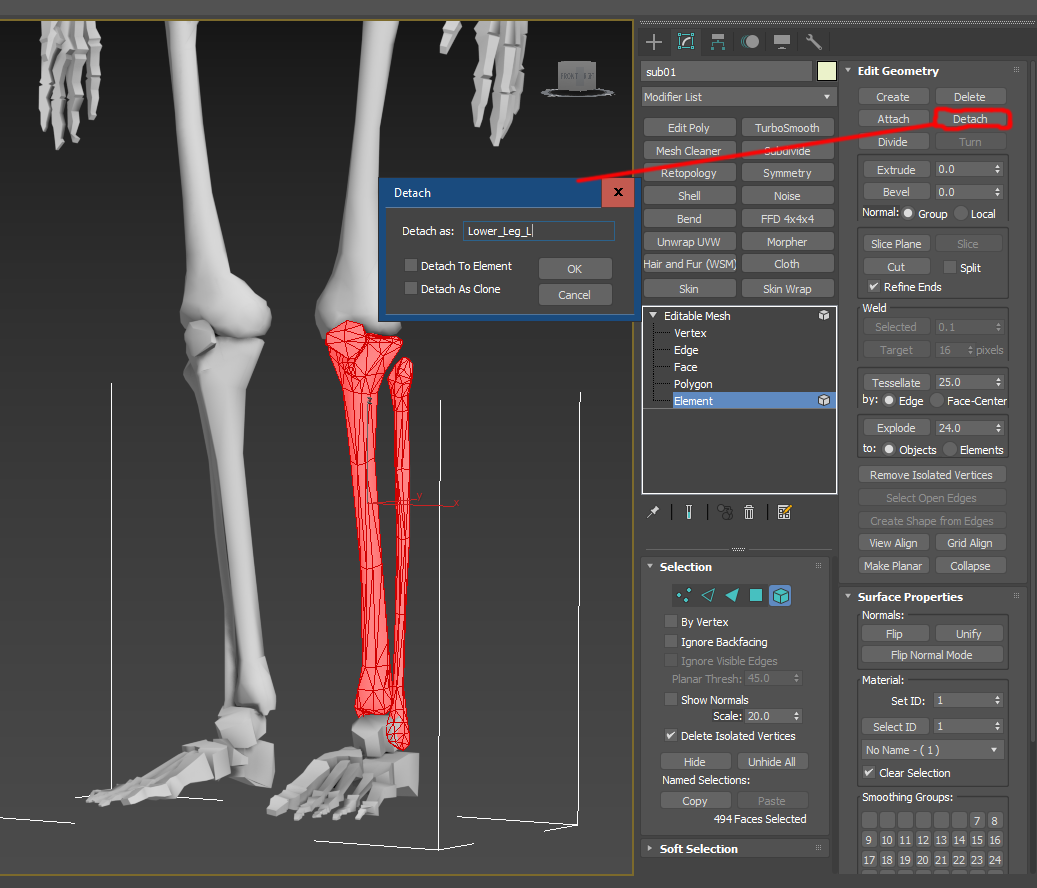Screen dimensions: 1037x888
Task: Open the Utilities panel wrench icon
Action: click(x=812, y=42)
